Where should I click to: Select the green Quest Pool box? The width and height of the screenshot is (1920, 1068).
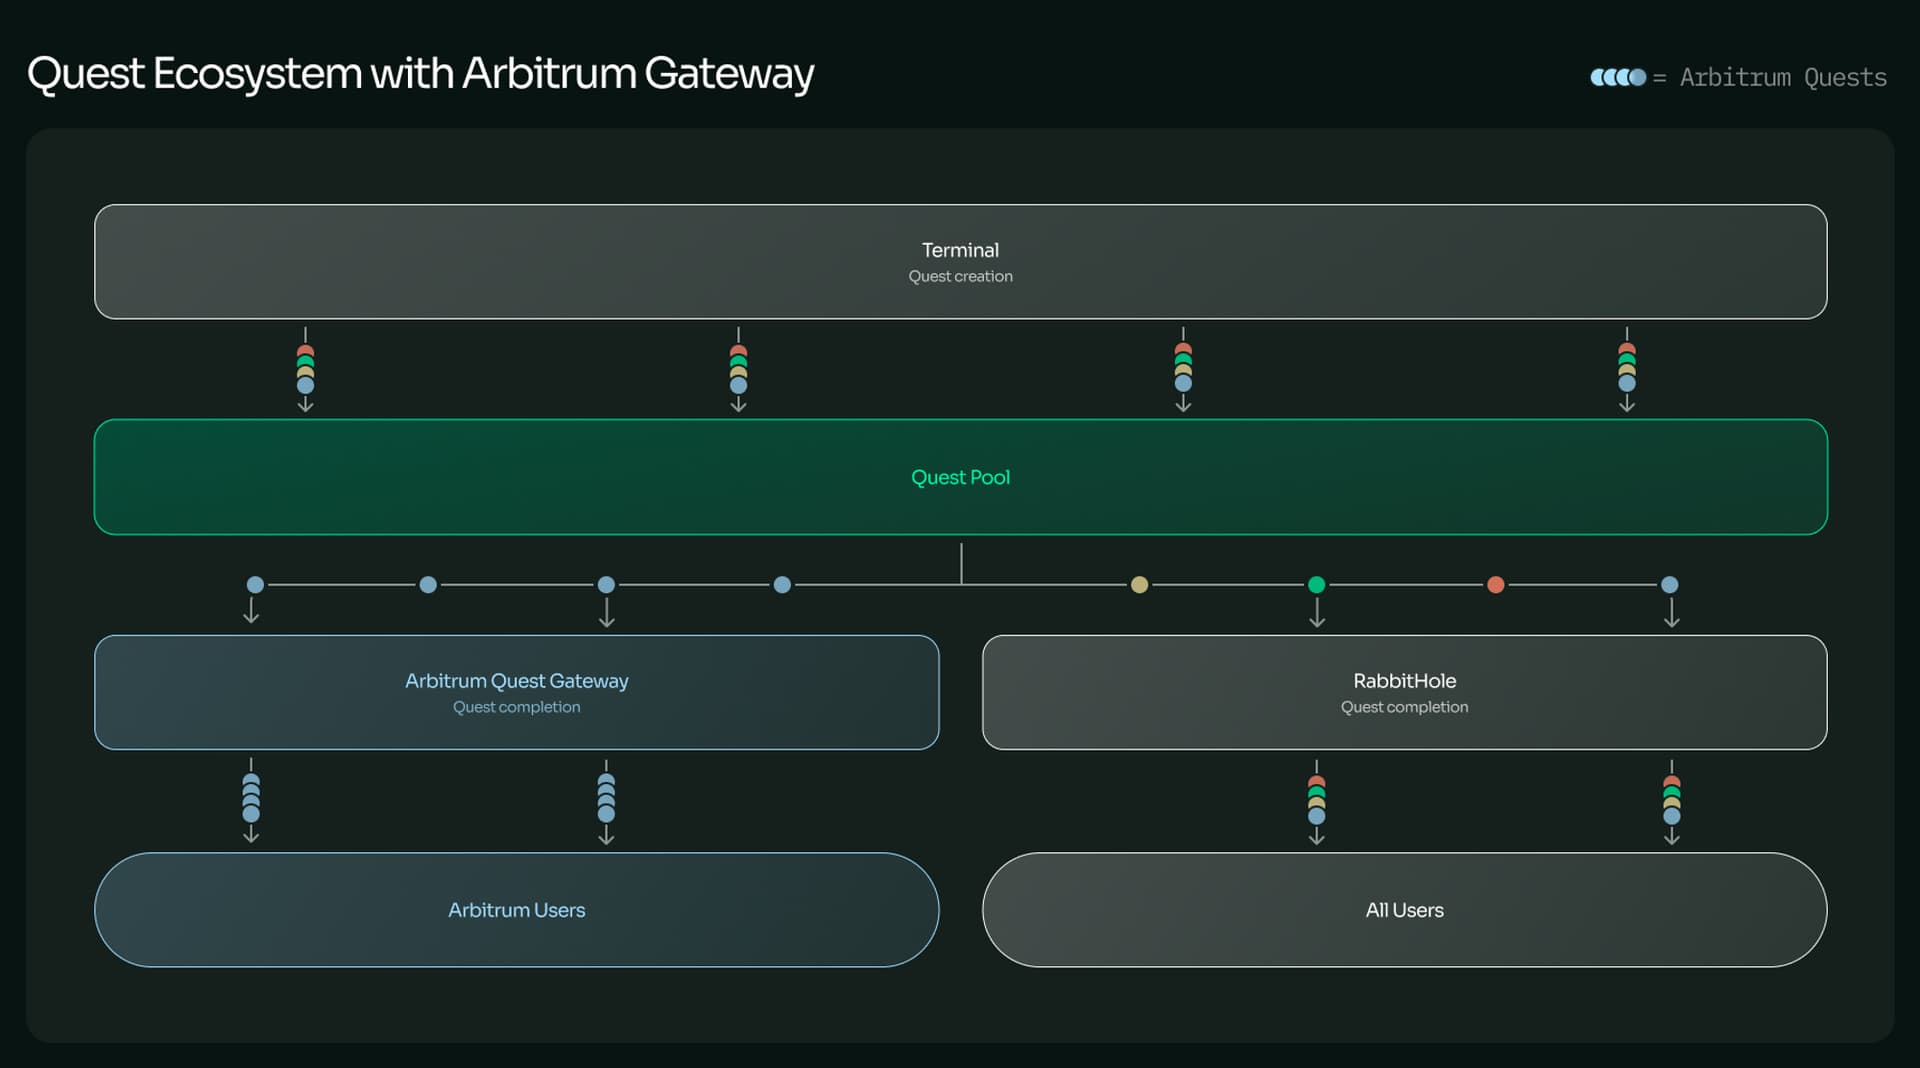[x=960, y=477]
